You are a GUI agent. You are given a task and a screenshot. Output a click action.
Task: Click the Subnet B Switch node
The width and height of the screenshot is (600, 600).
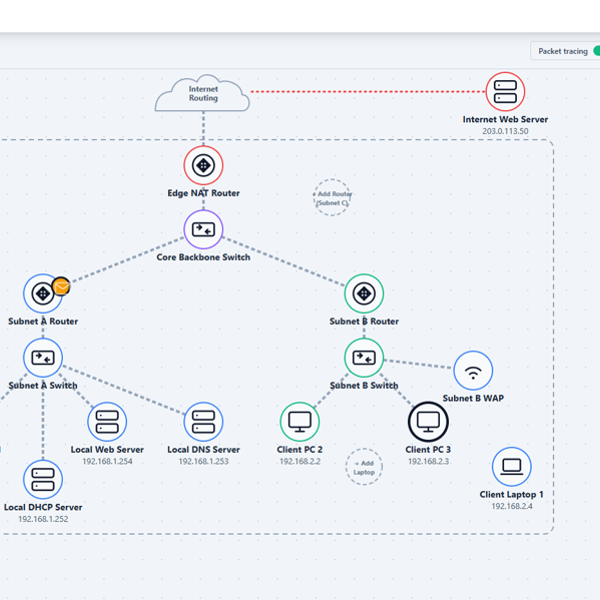[364, 358]
